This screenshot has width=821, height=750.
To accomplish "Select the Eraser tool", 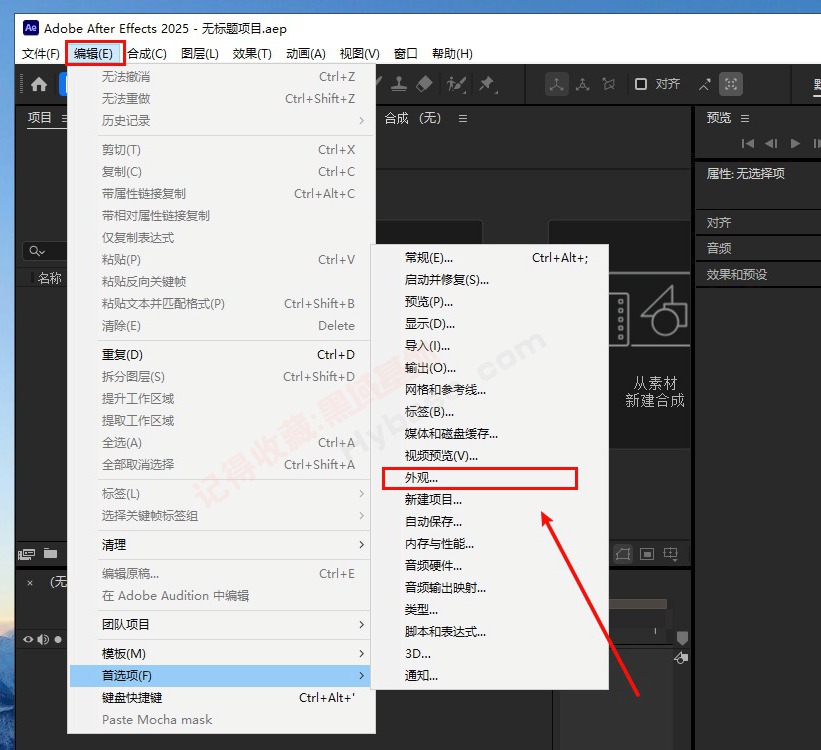I will click(424, 84).
